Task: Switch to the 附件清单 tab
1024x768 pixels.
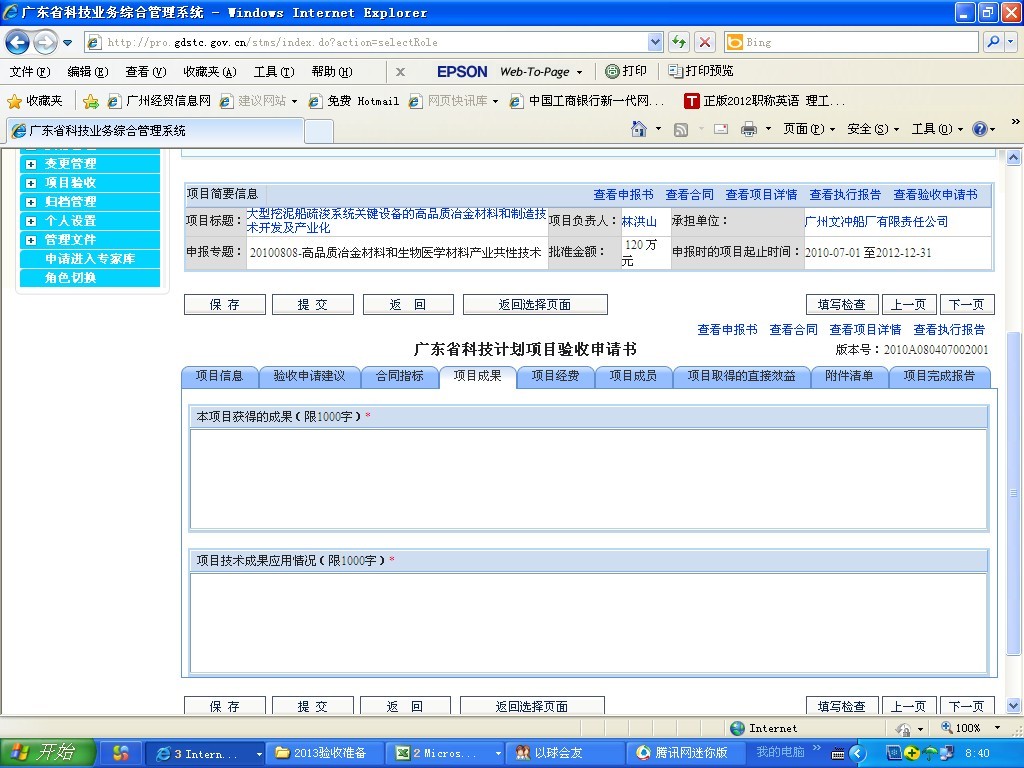Action: coord(849,376)
